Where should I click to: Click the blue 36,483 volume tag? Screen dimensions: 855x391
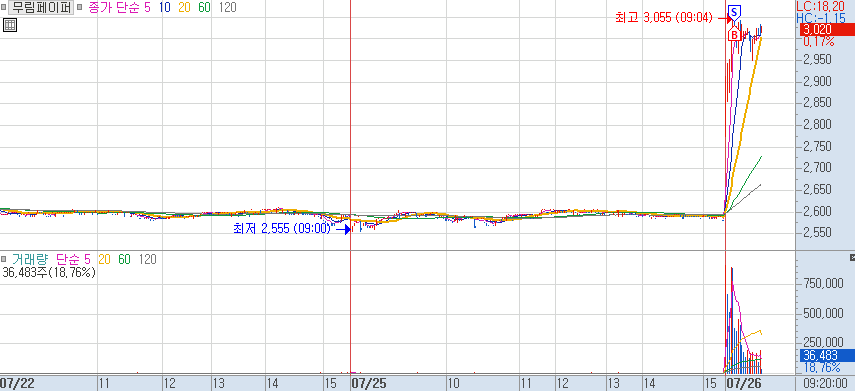tap(826, 356)
